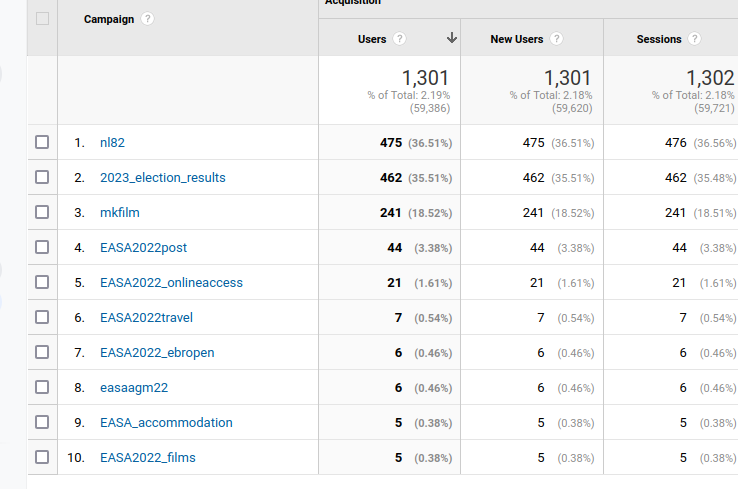Click the Users value 241 for mkfilm

pos(391,213)
